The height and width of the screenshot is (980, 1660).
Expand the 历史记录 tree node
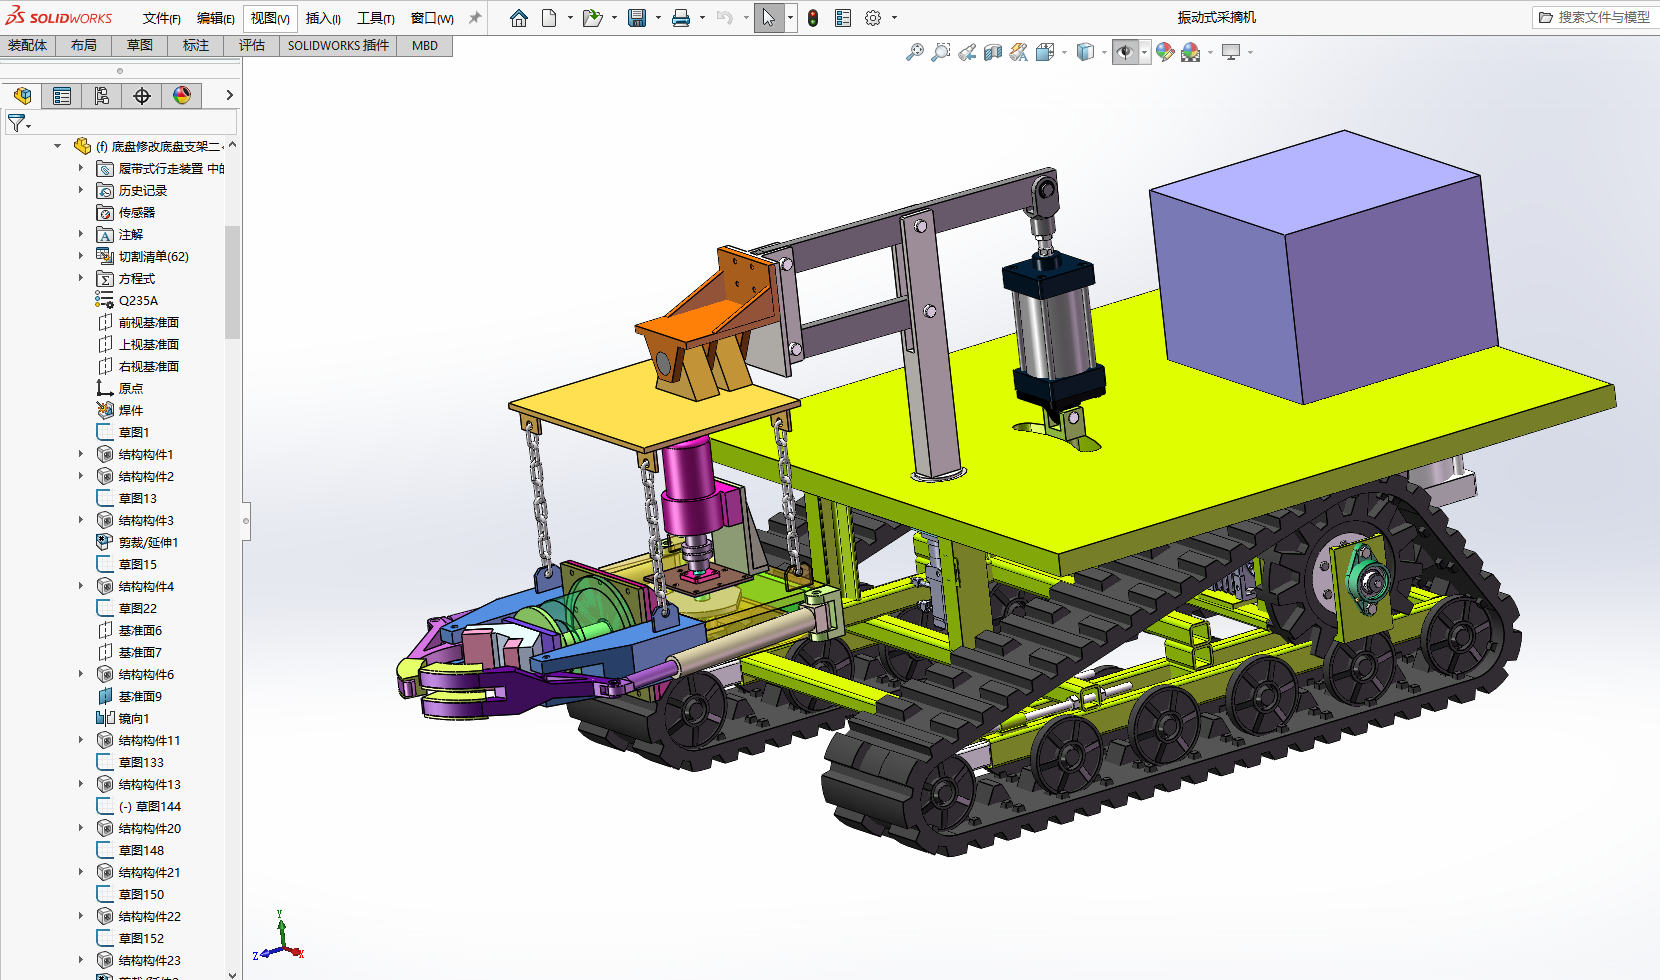coord(81,190)
